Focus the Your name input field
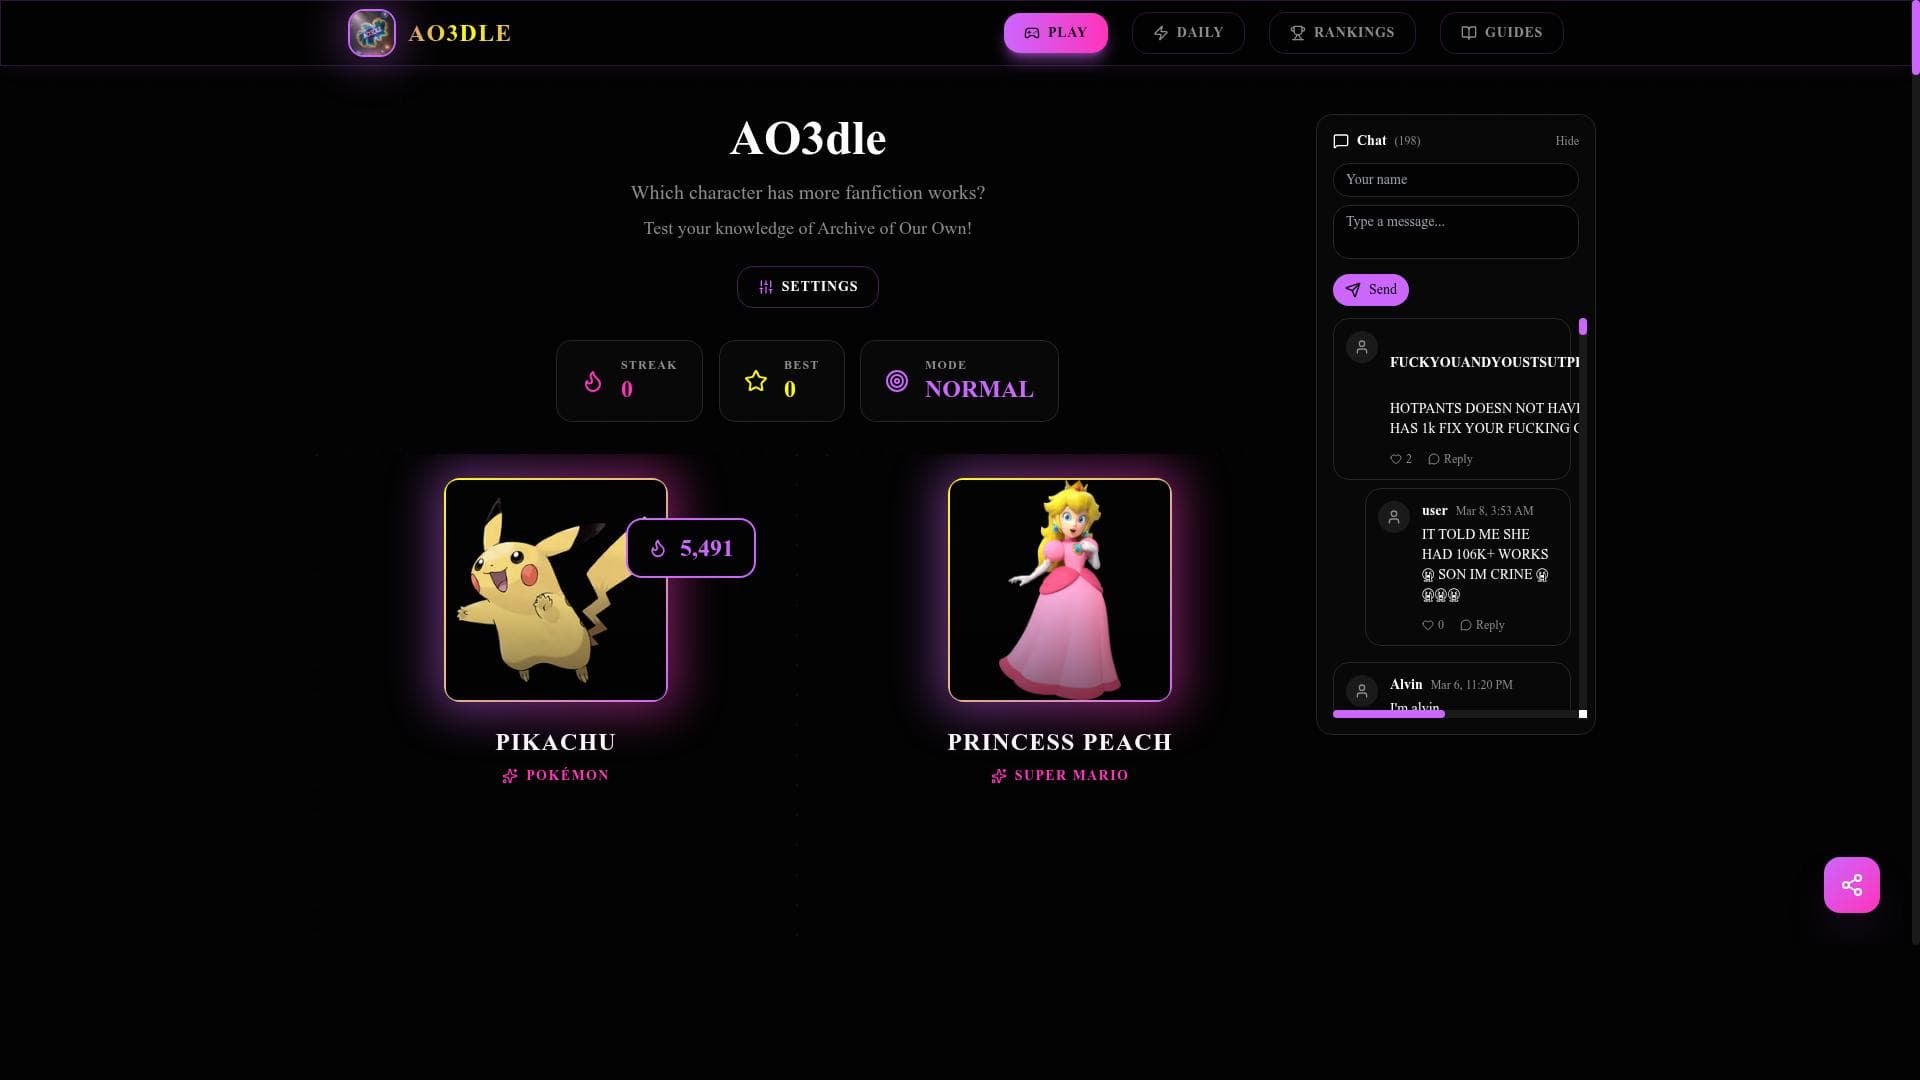This screenshot has height=1080, width=1920. 1456,180
